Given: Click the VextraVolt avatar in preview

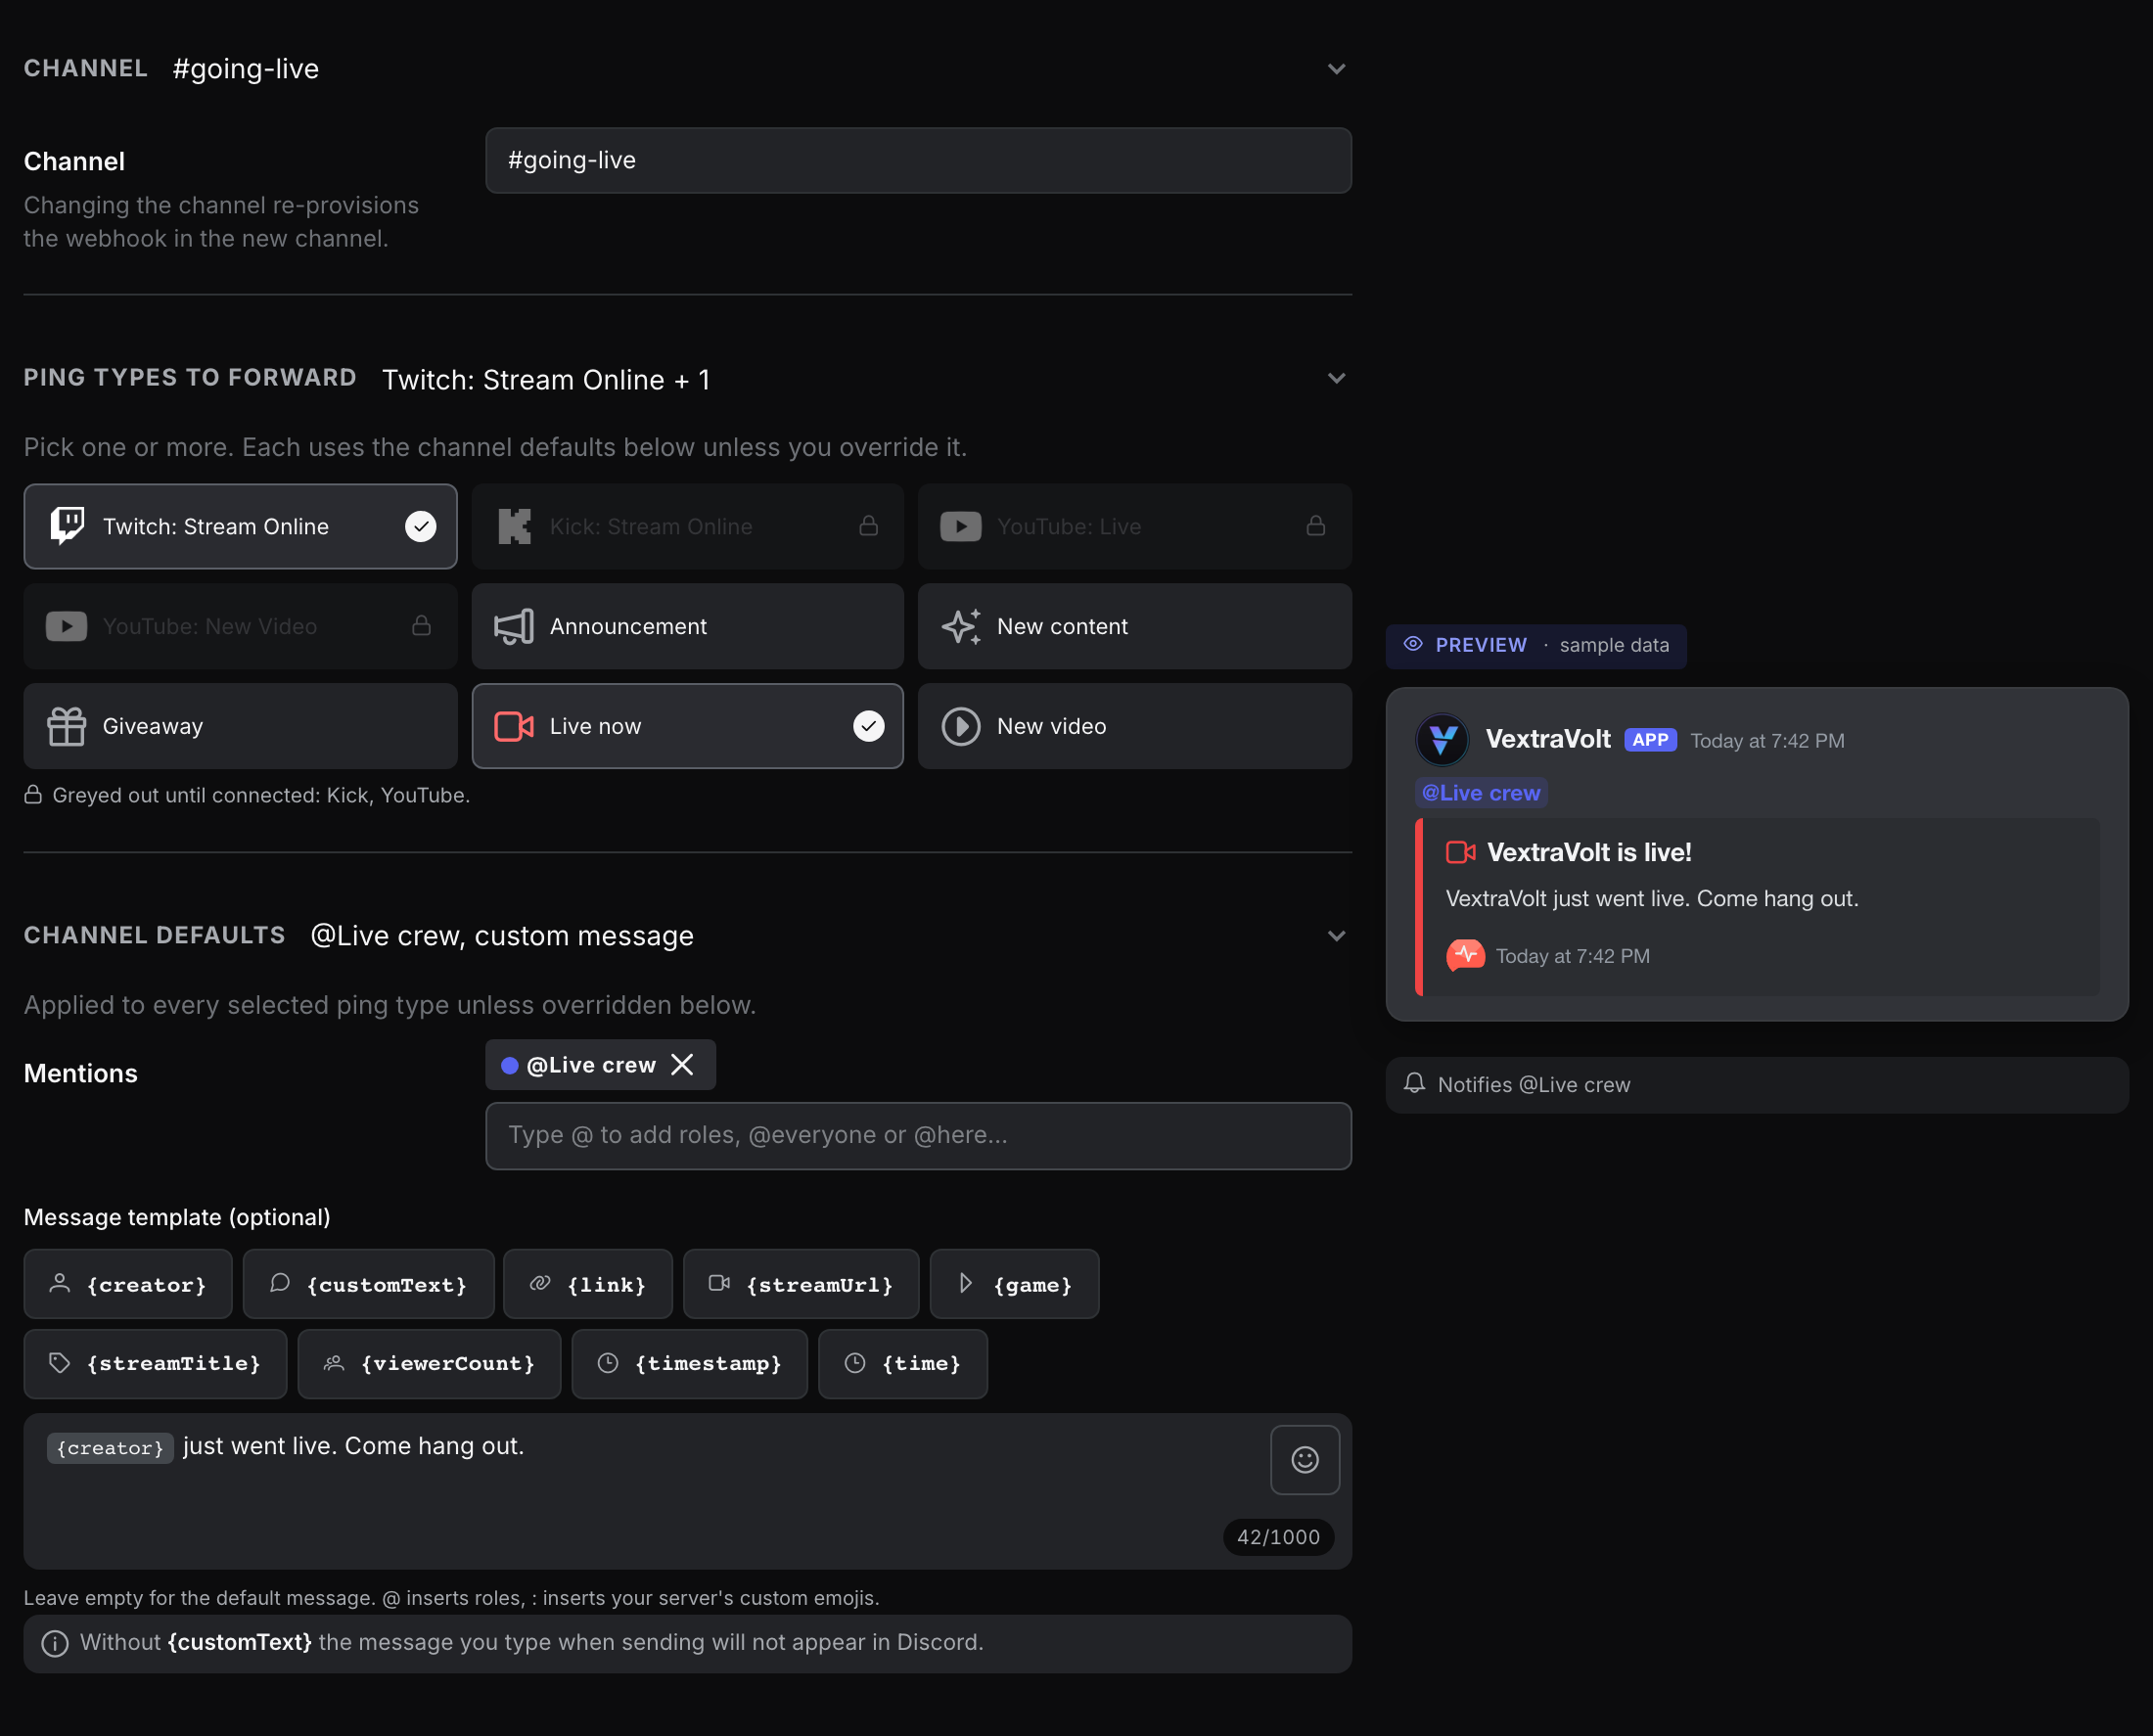Looking at the screenshot, I should point(1442,740).
